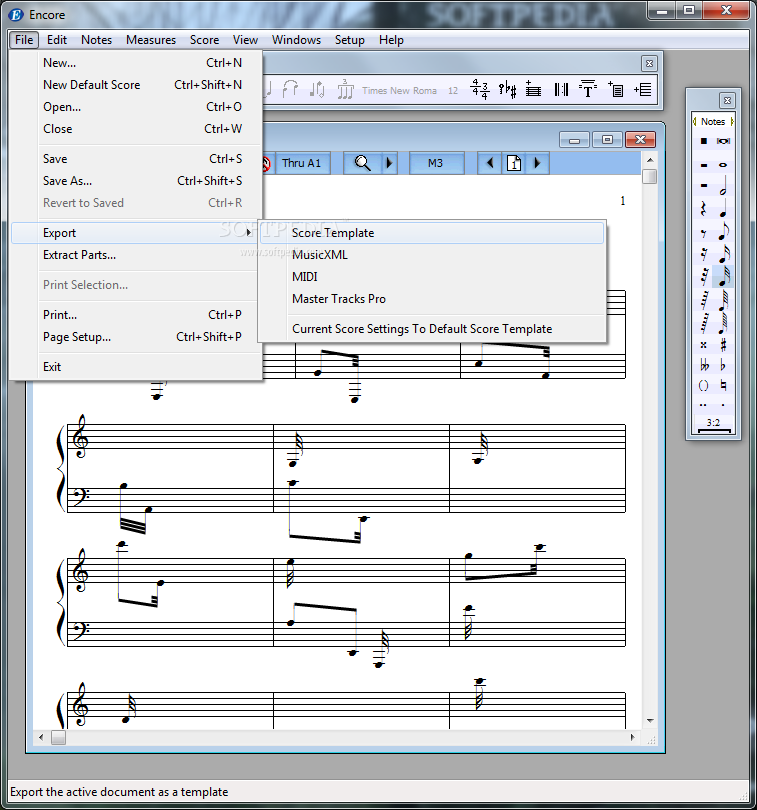757x810 pixels.
Task: Switch Notes palette to next palette
Action: pos(732,121)
